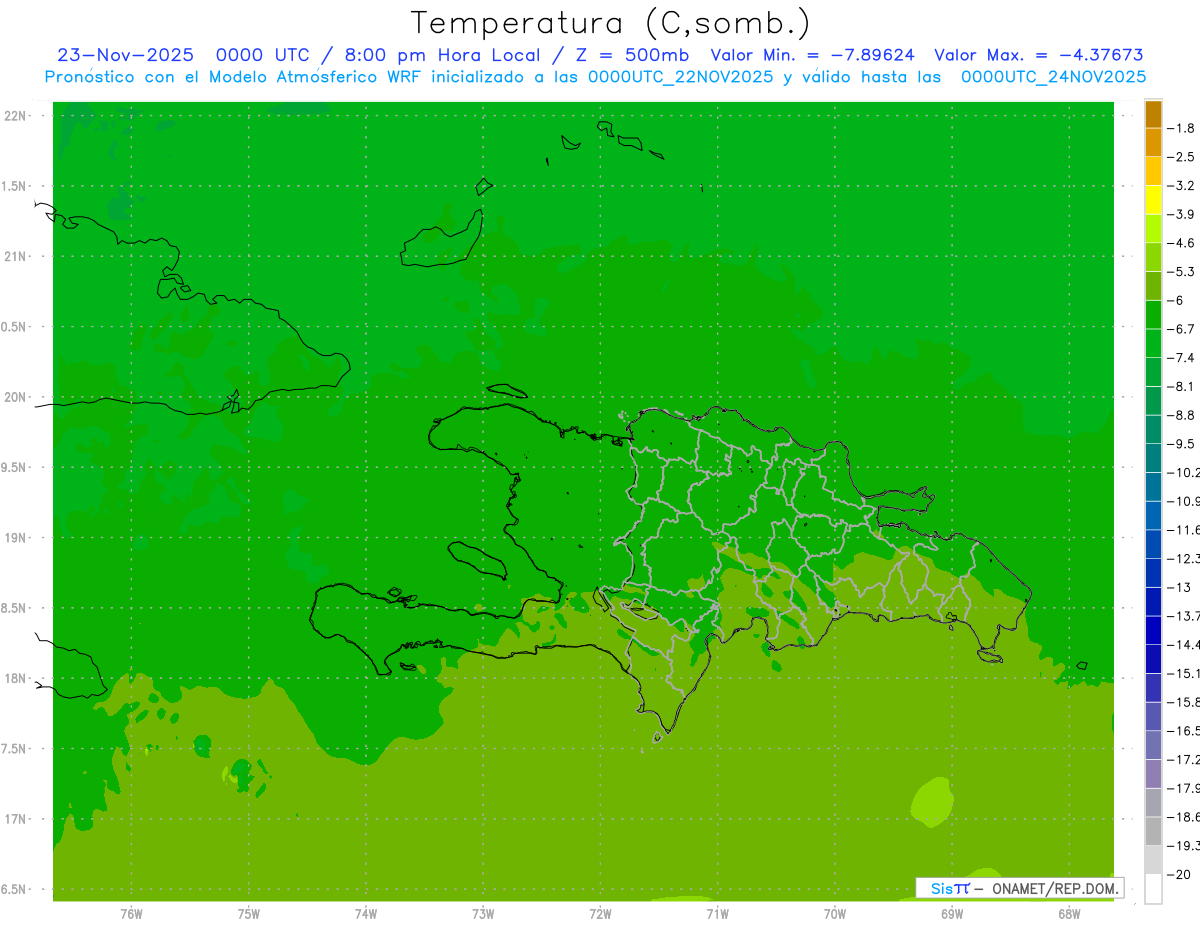Select the olive-green swatch between -5.3 and -6

(x=1153, y=286)
